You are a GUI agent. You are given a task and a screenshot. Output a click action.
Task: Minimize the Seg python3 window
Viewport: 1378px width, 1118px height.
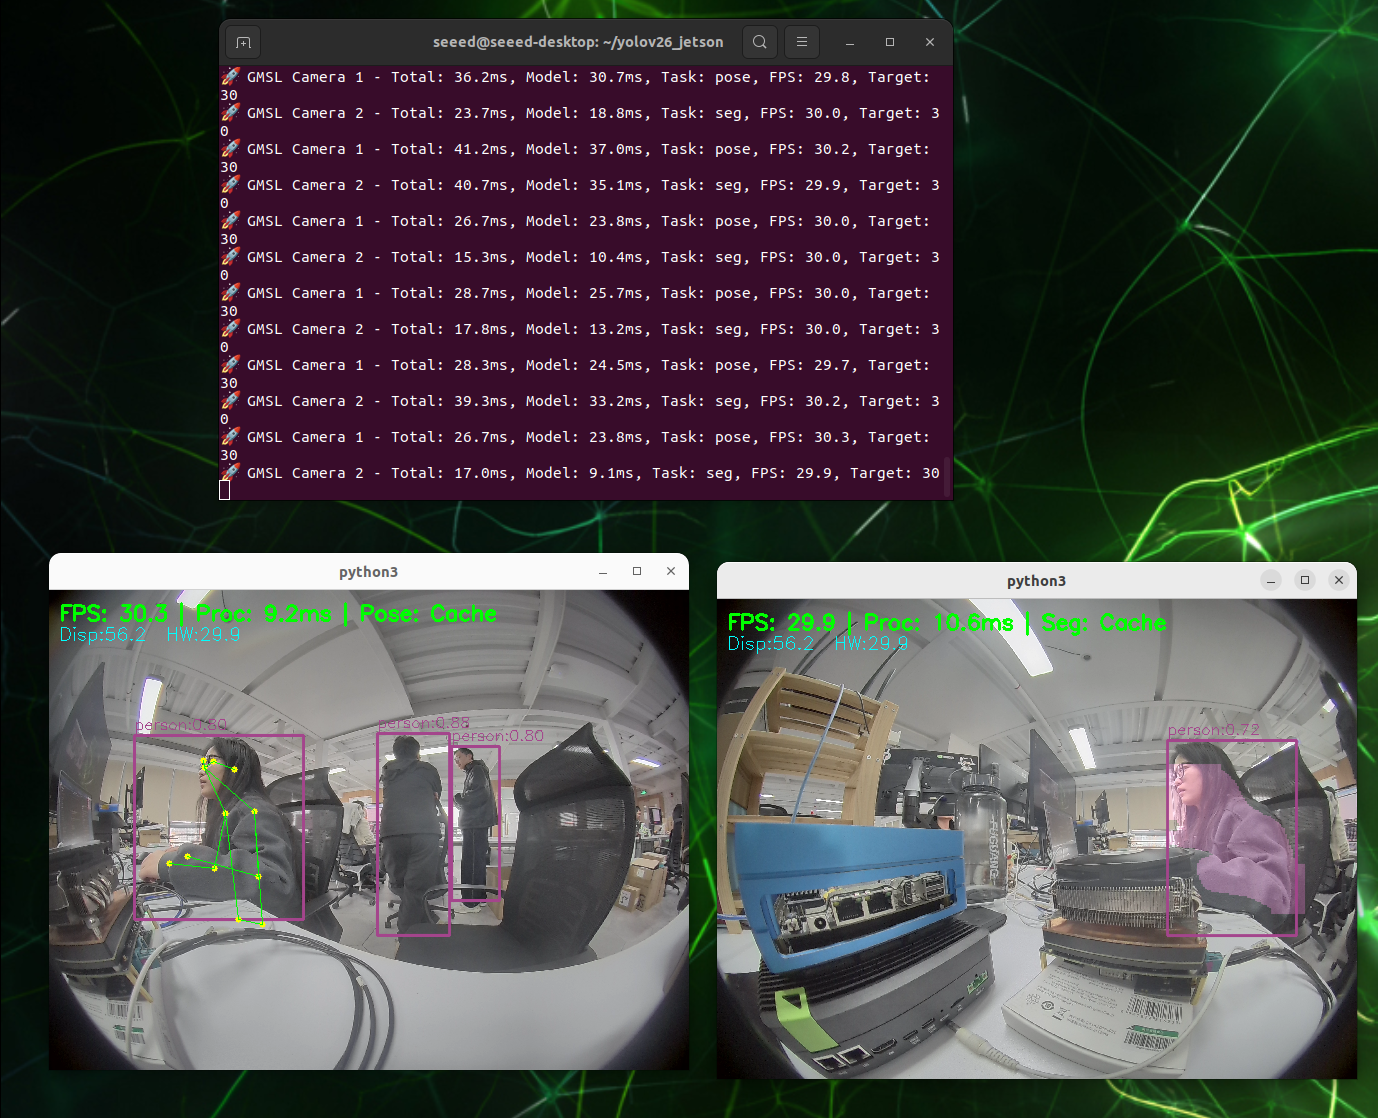pyautogui.click(x=1271, y=580)
